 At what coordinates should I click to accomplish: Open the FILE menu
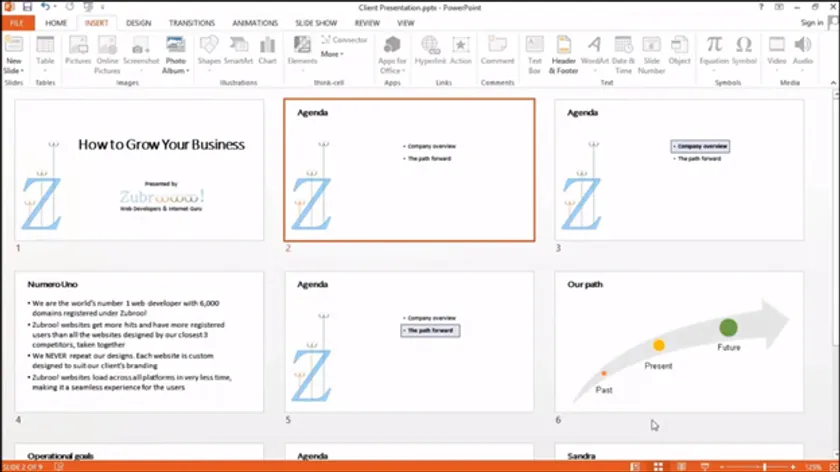point(17,22)
